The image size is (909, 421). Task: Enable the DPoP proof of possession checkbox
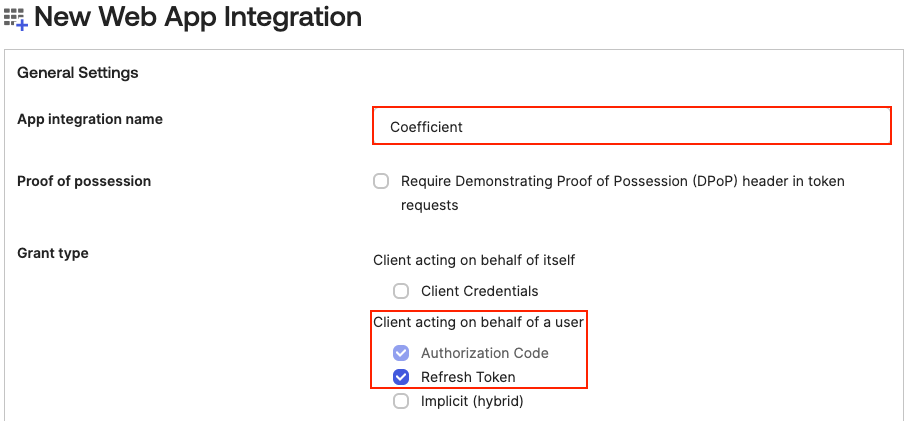pos(381,182)
